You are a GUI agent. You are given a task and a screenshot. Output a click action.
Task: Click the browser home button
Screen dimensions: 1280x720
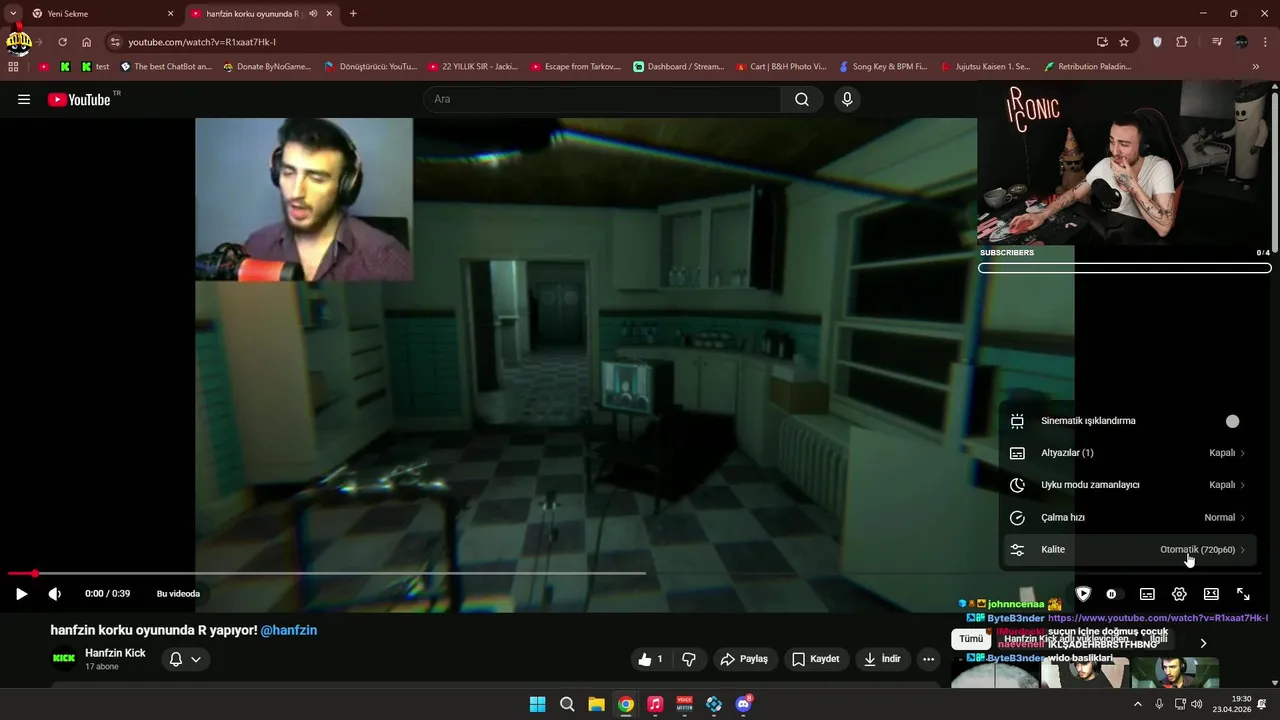(x=87, y=42)
